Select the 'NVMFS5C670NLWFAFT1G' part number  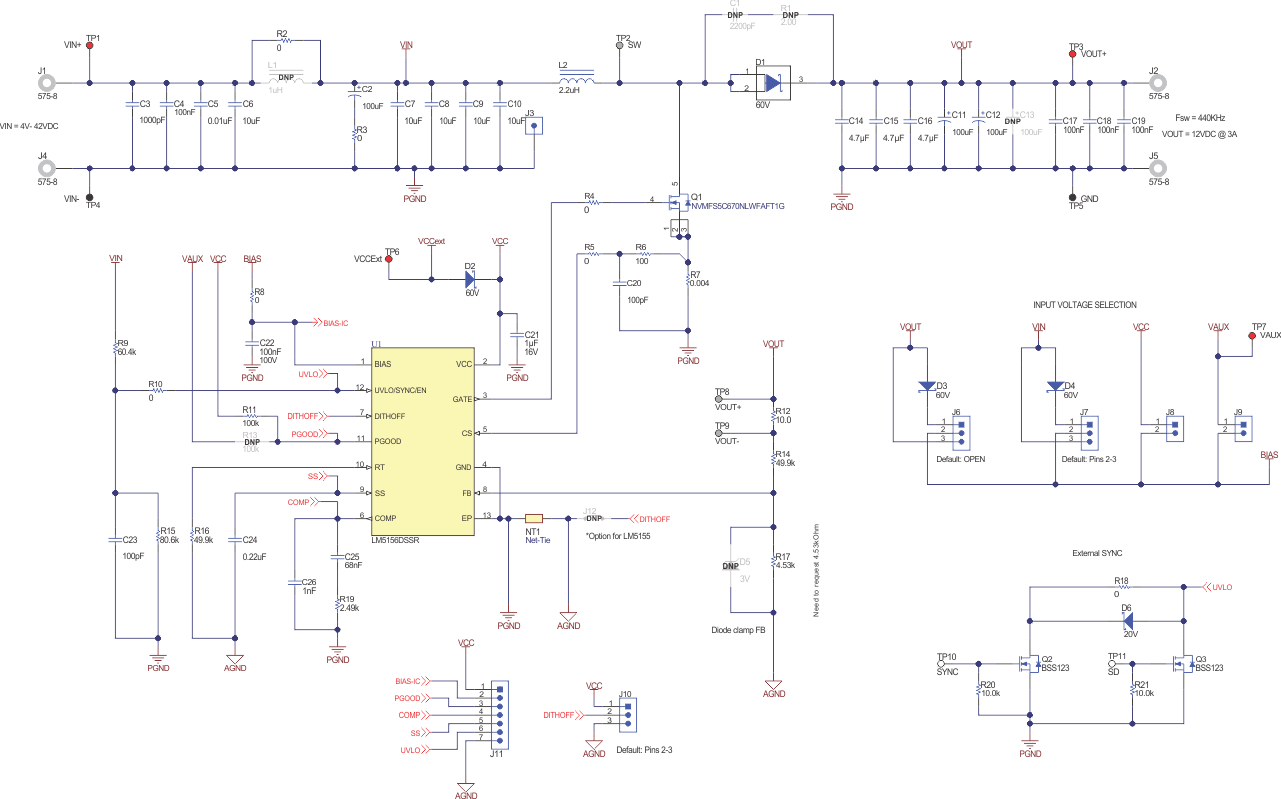738,206
